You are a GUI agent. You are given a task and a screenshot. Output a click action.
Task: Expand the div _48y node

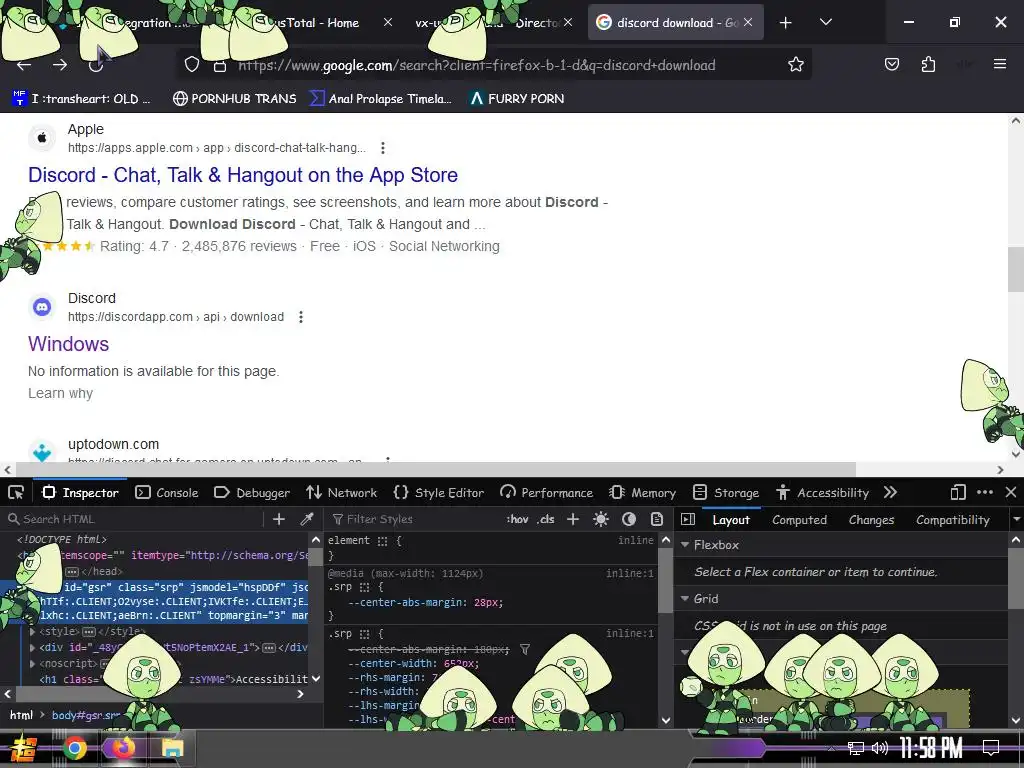(x=33, y=647)
